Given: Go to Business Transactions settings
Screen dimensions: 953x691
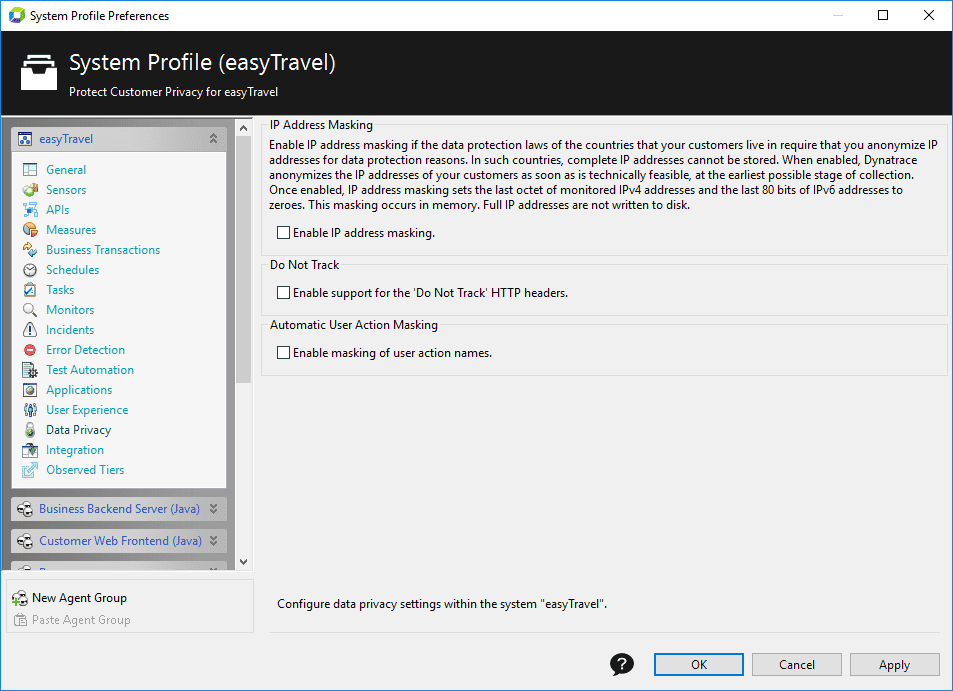Looking at the screenshot, I should (x=103, y=250).
